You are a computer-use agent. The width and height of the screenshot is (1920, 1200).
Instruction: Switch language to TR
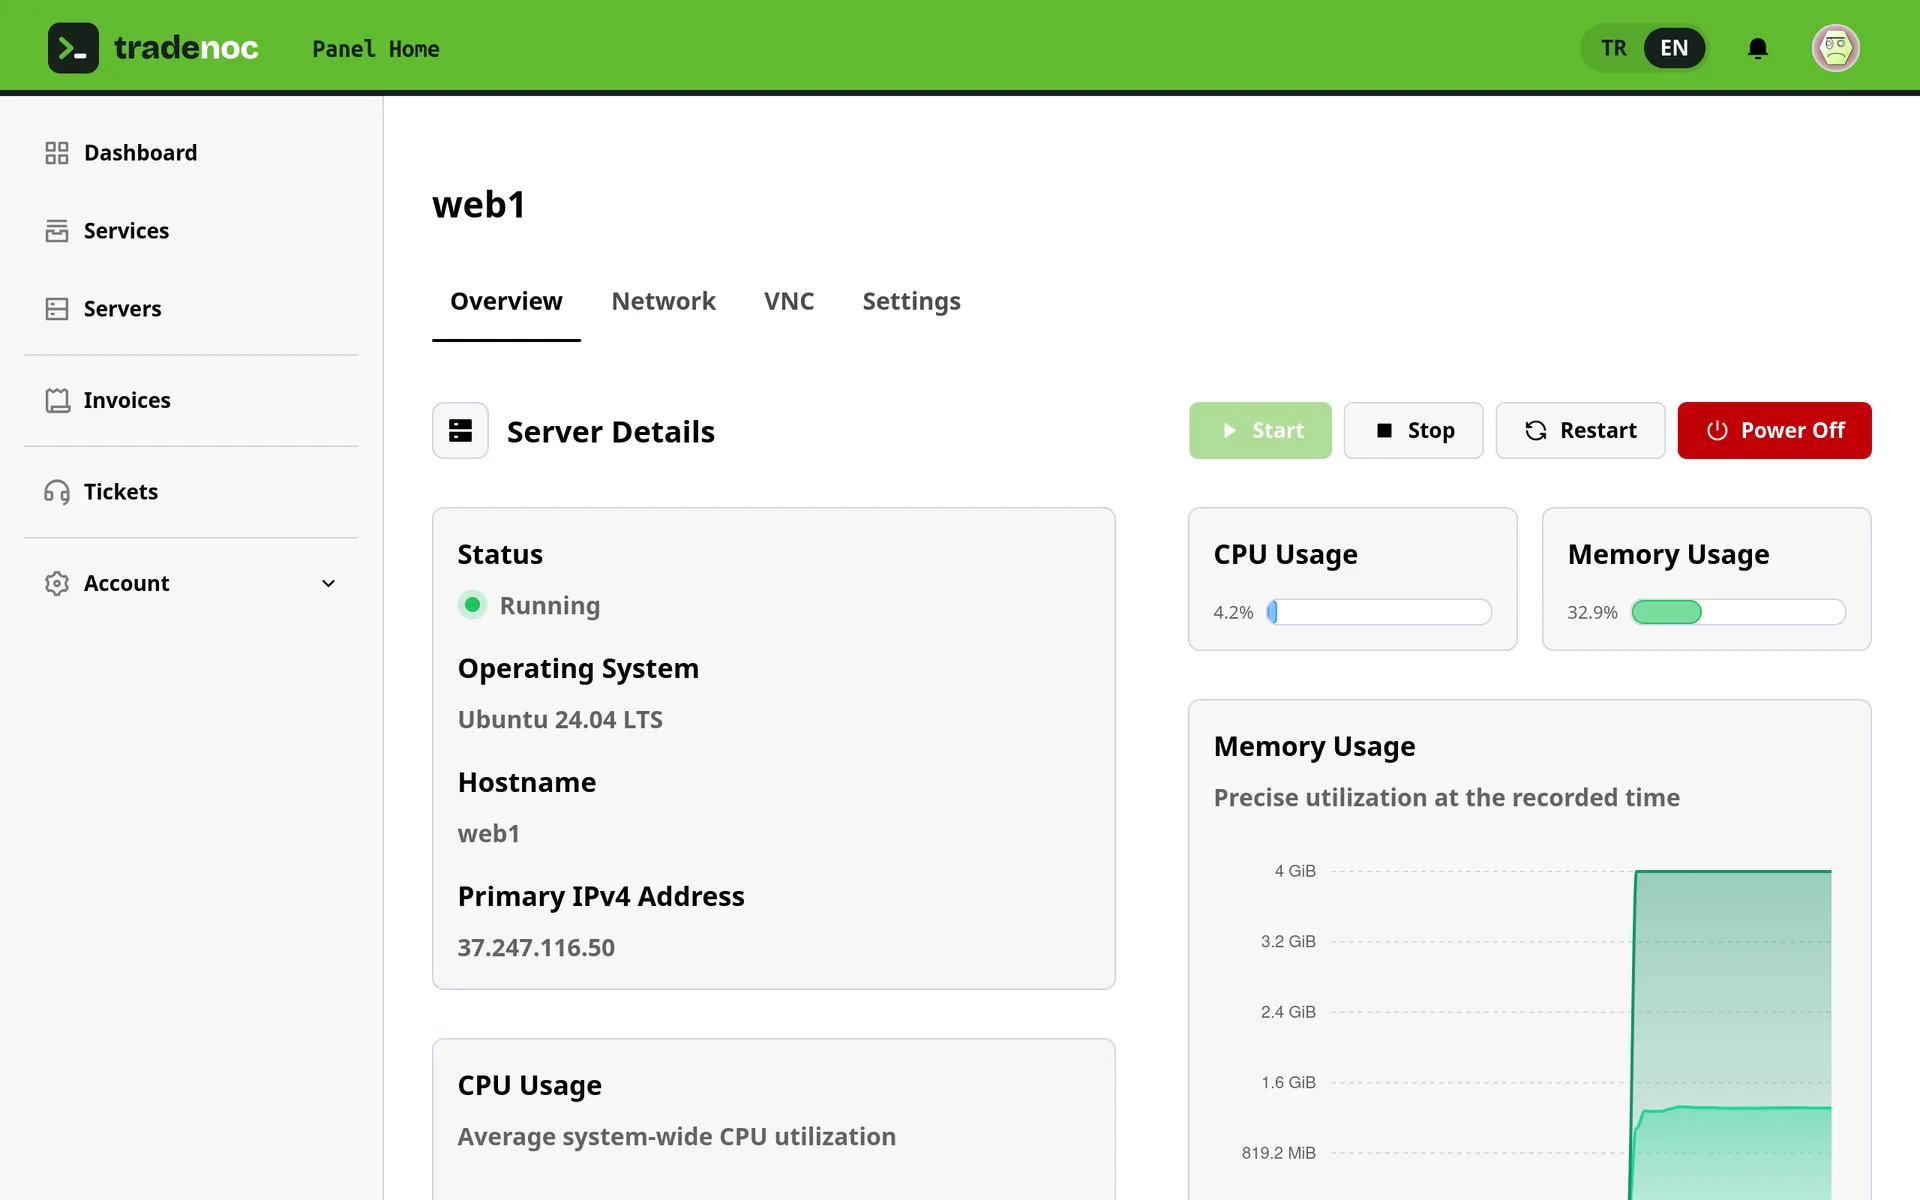1613,48
